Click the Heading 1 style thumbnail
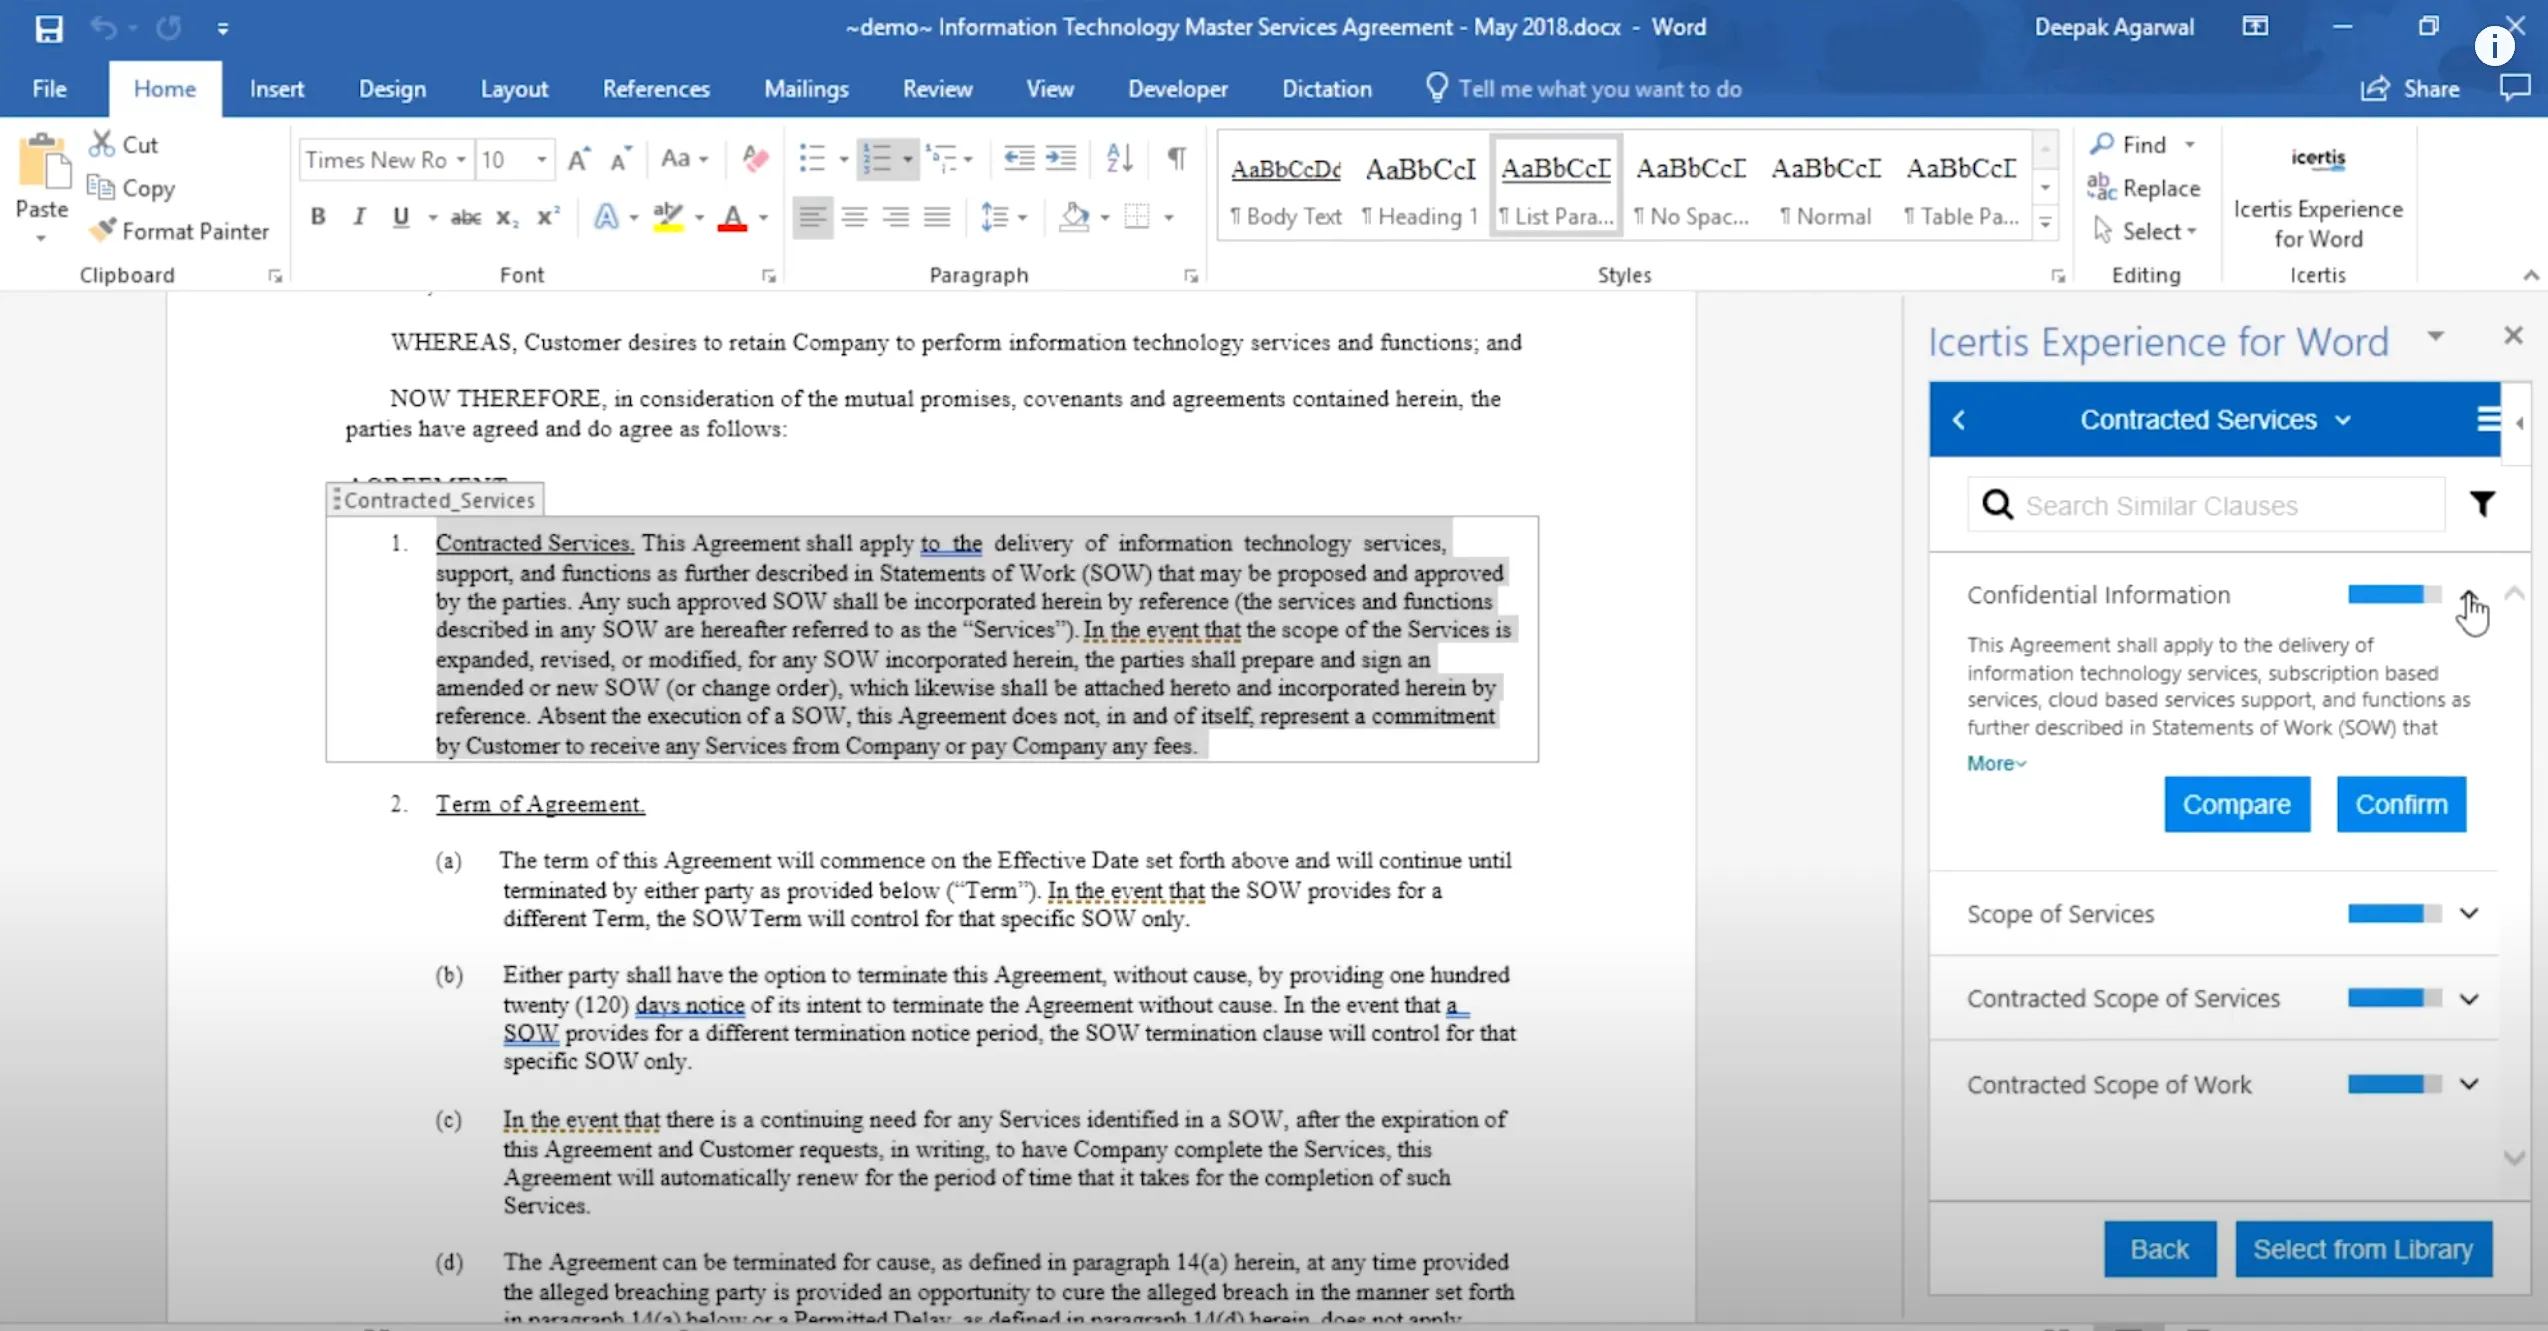The height and width of the screenshot is (1331, 2548). (x=1420, y=188)
